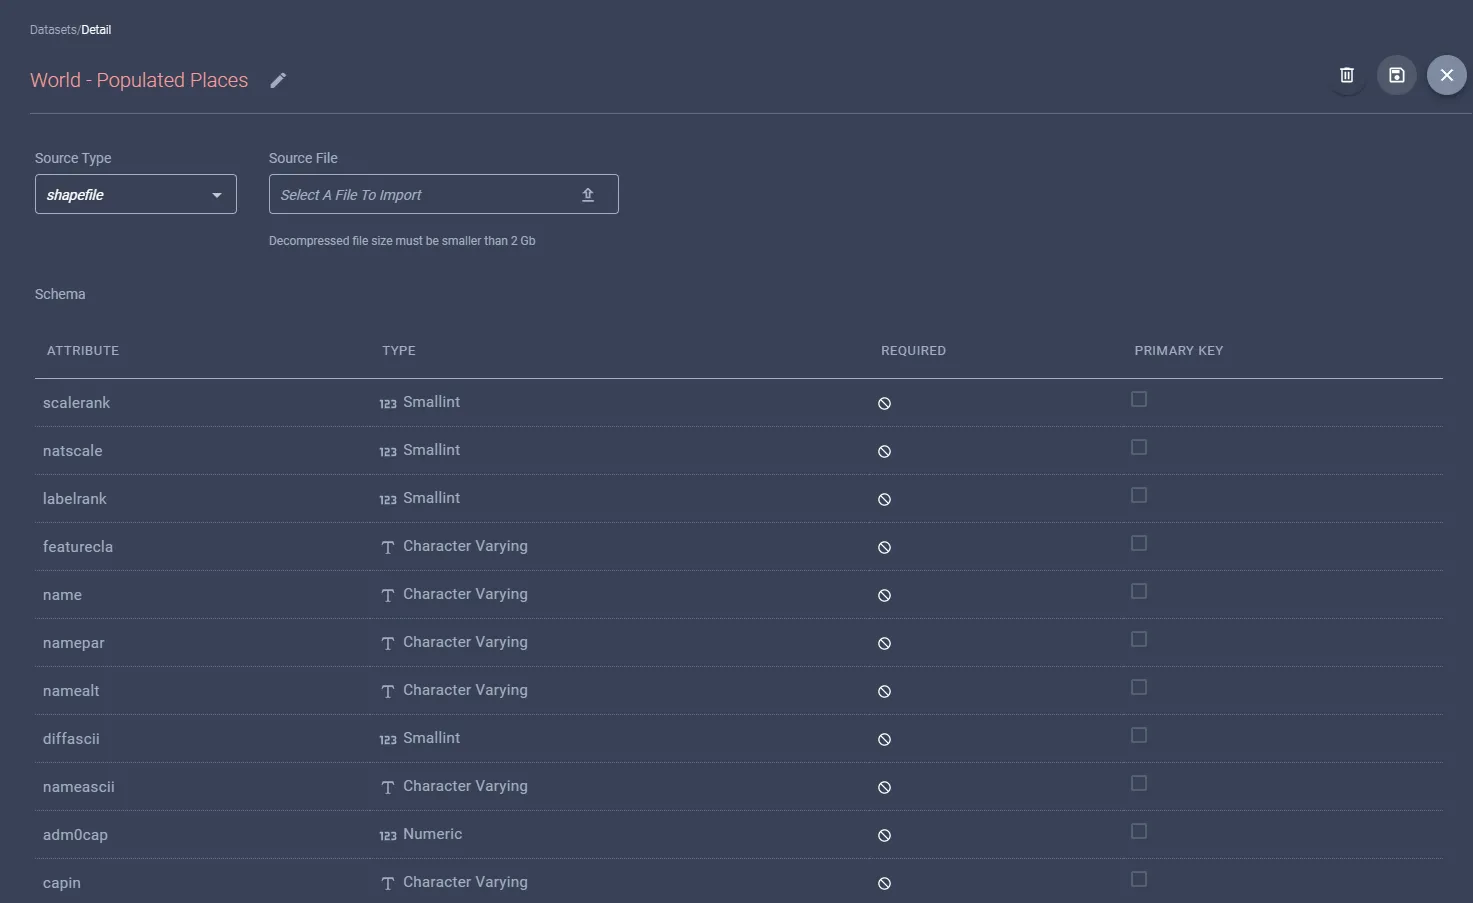Click the required icon for natscale

(884, 451)
